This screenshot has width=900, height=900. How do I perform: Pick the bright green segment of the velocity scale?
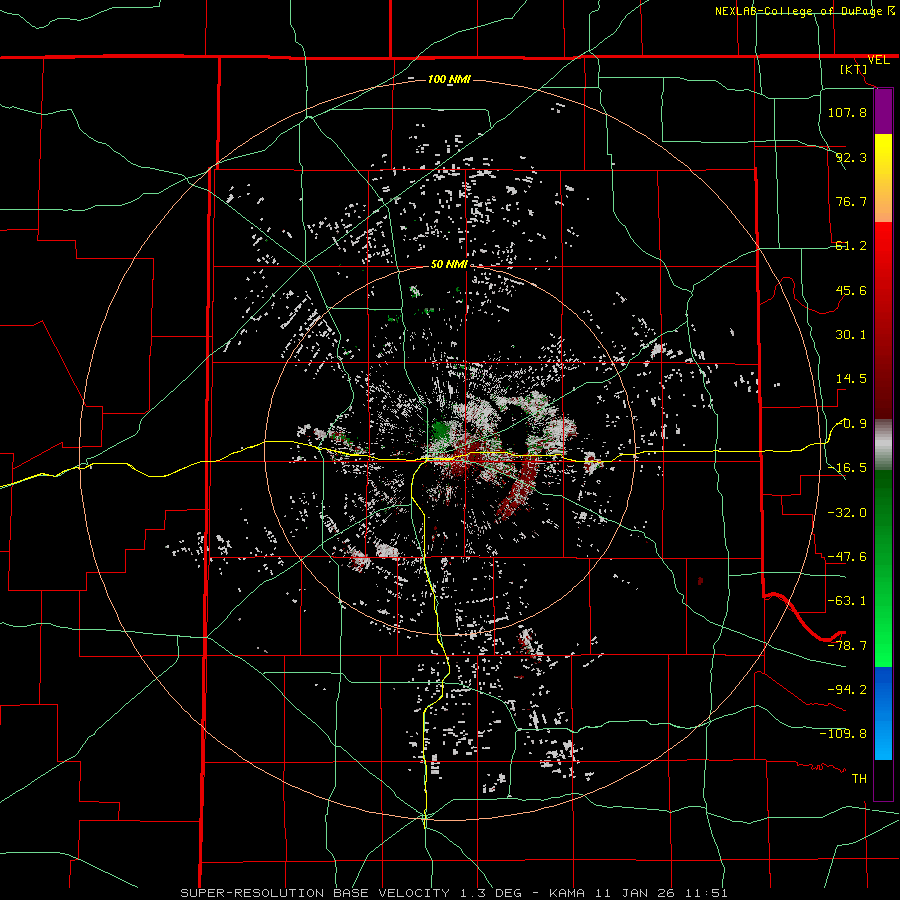(x=883, y=626)
